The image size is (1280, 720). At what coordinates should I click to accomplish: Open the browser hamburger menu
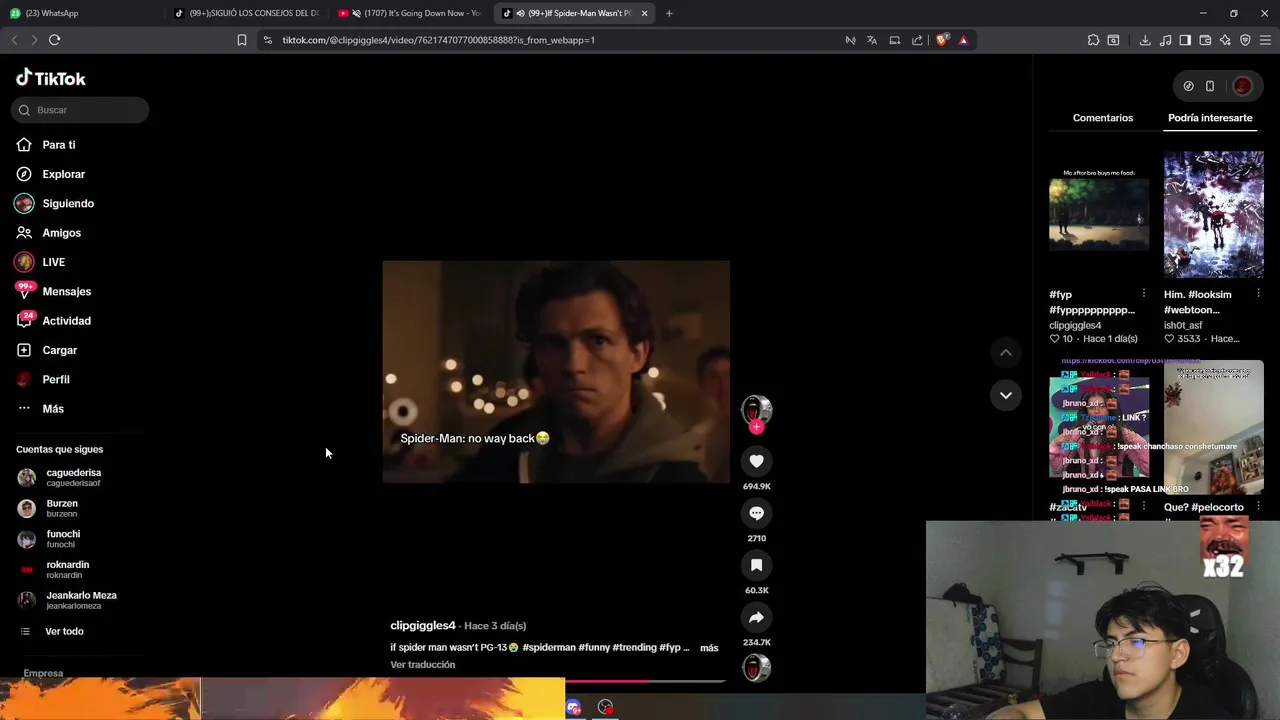click(x=1265, y=40)
